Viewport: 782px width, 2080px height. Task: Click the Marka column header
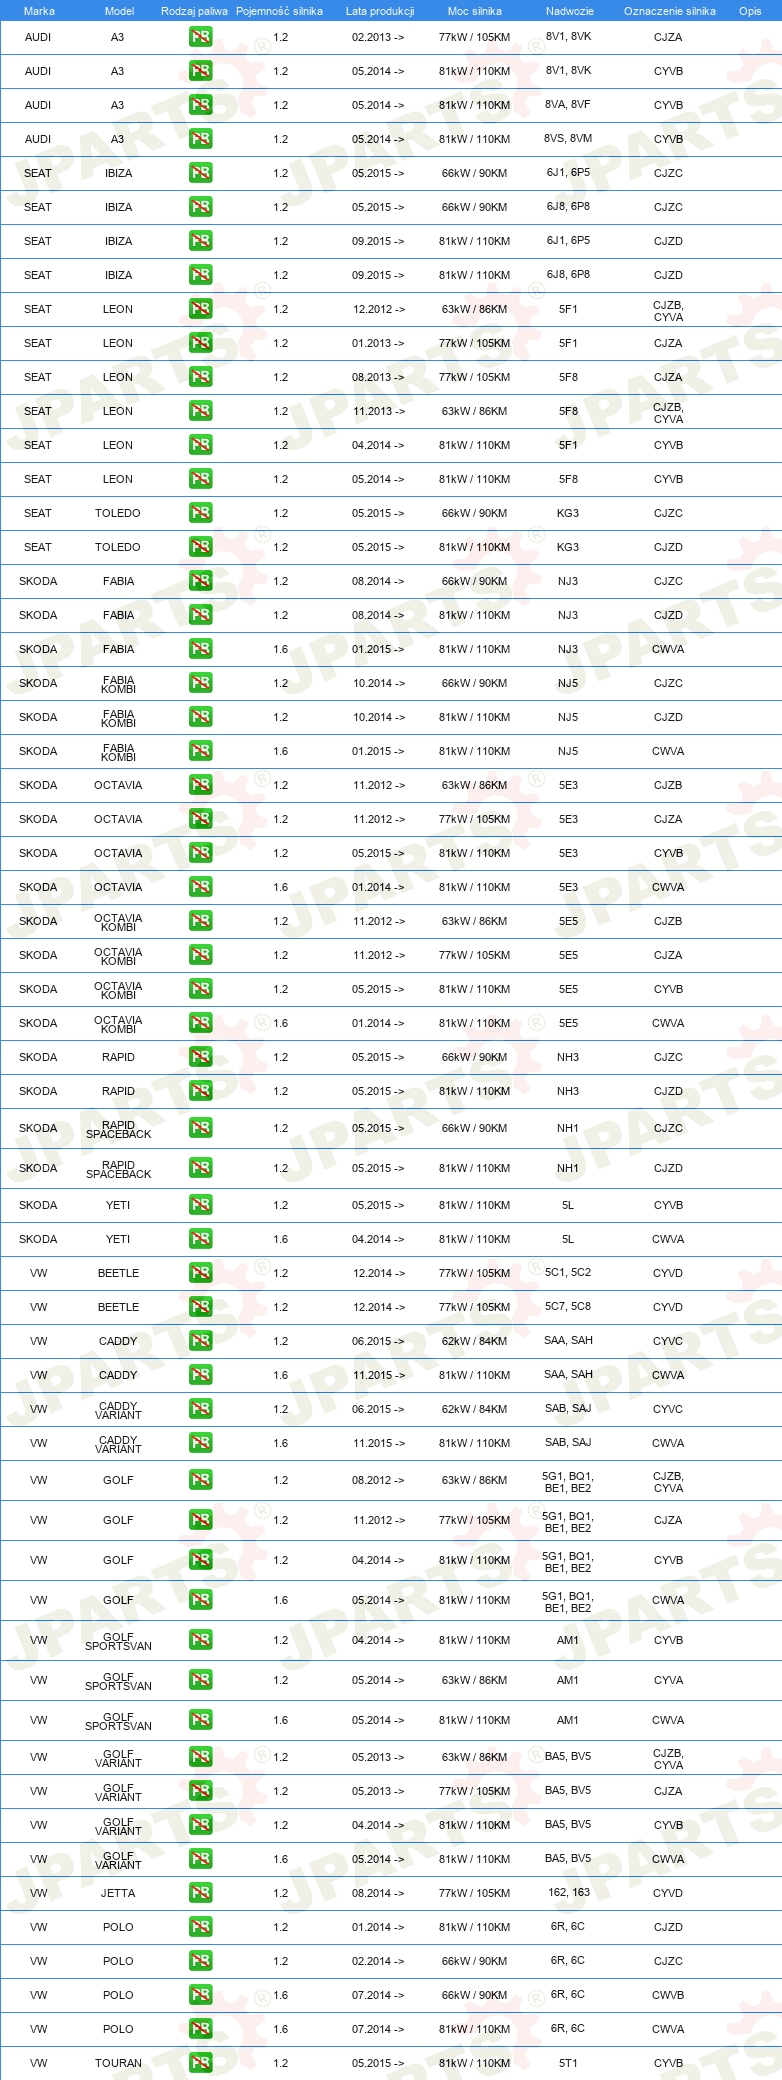coord(39,11)
